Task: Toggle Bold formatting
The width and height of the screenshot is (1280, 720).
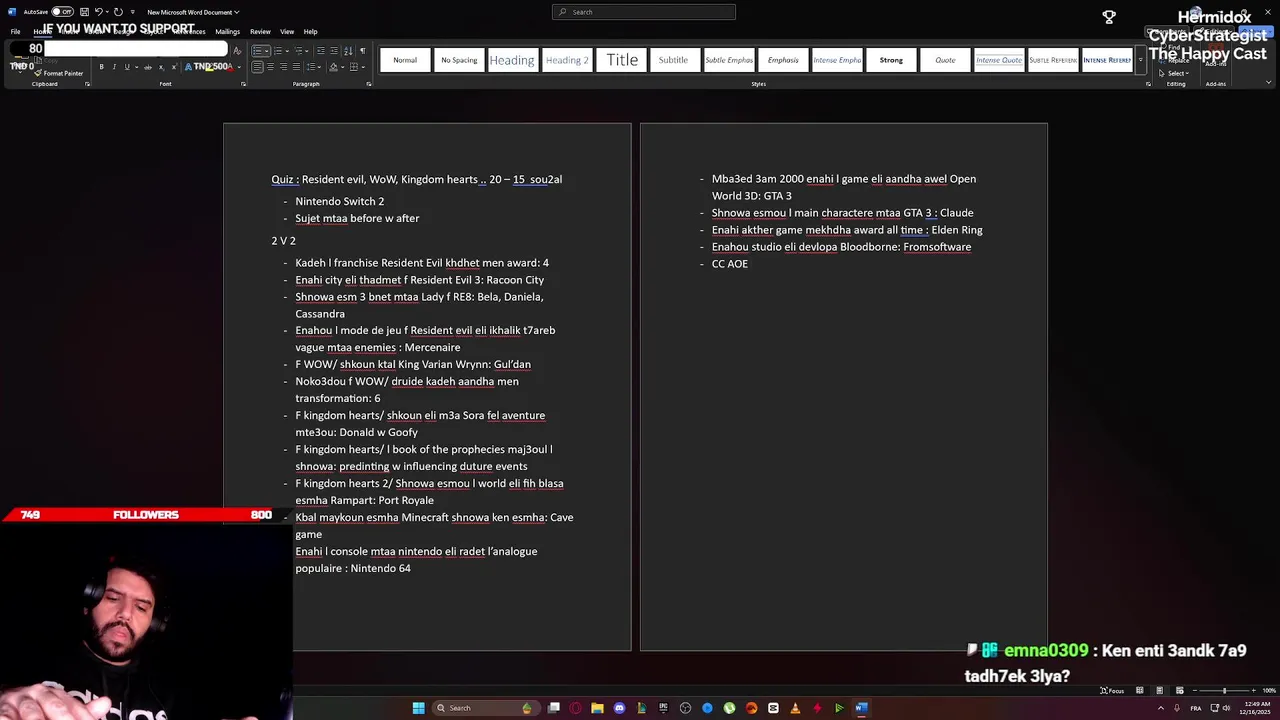Action: point(101,67)
